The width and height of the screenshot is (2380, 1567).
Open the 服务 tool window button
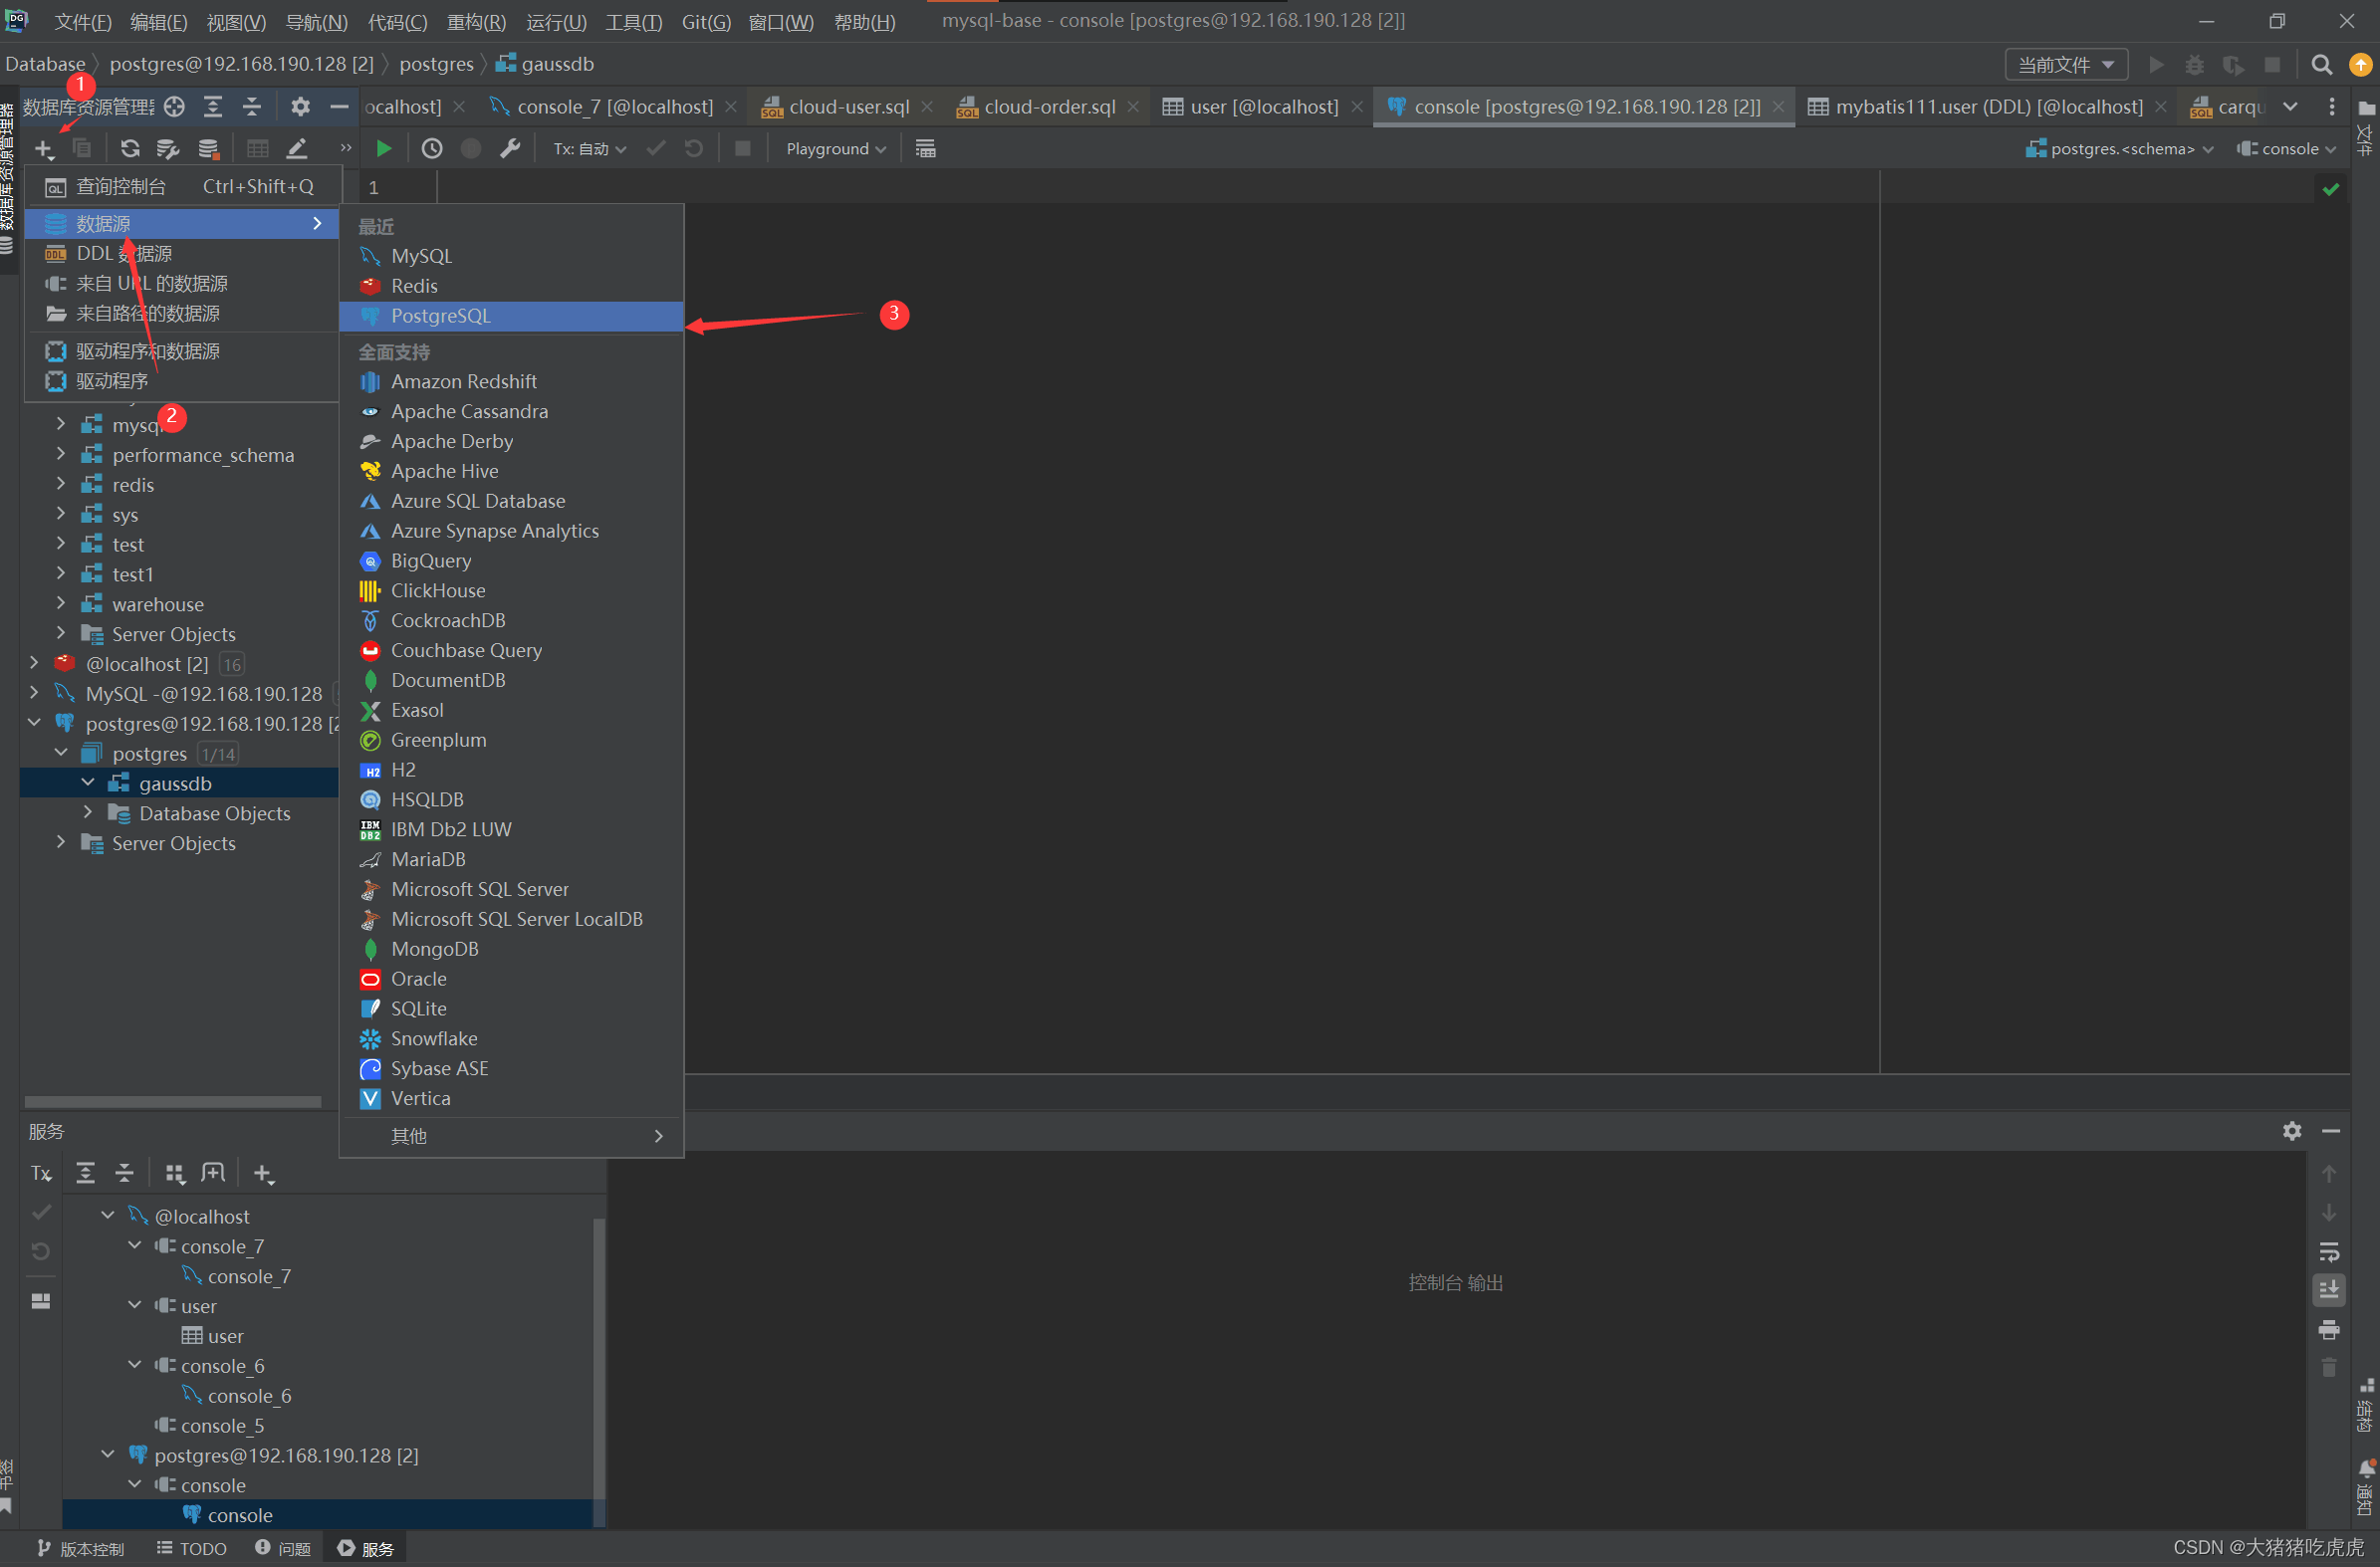tap(366, 1548)
